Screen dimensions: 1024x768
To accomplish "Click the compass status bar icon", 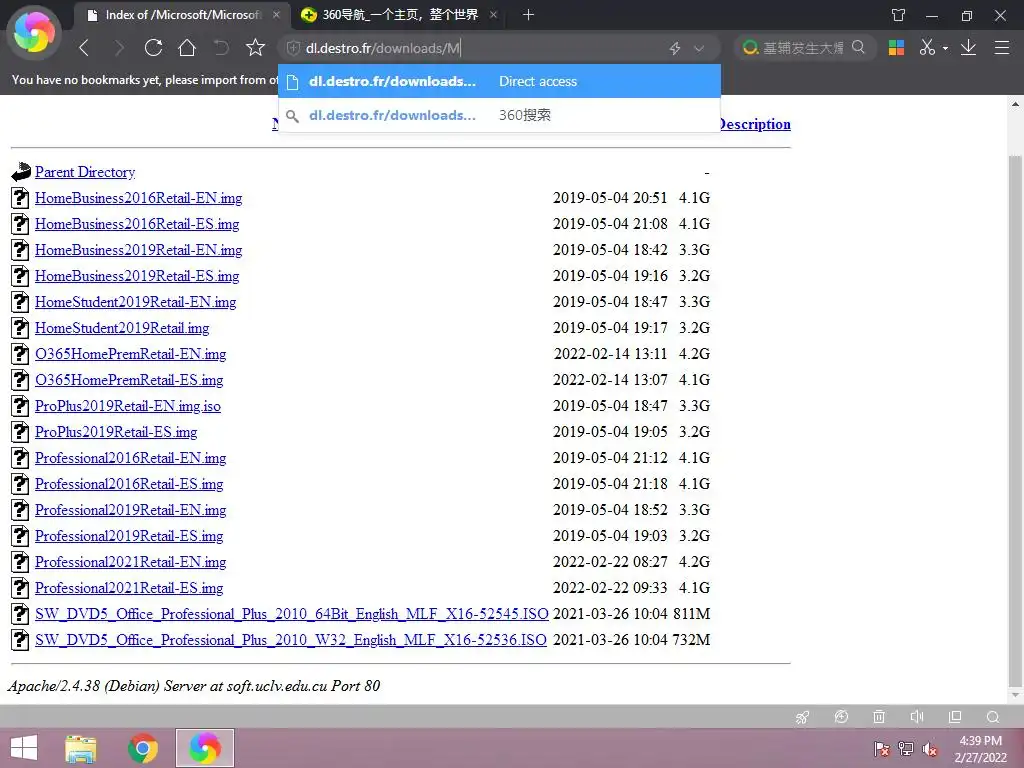I will pos(841,717).
